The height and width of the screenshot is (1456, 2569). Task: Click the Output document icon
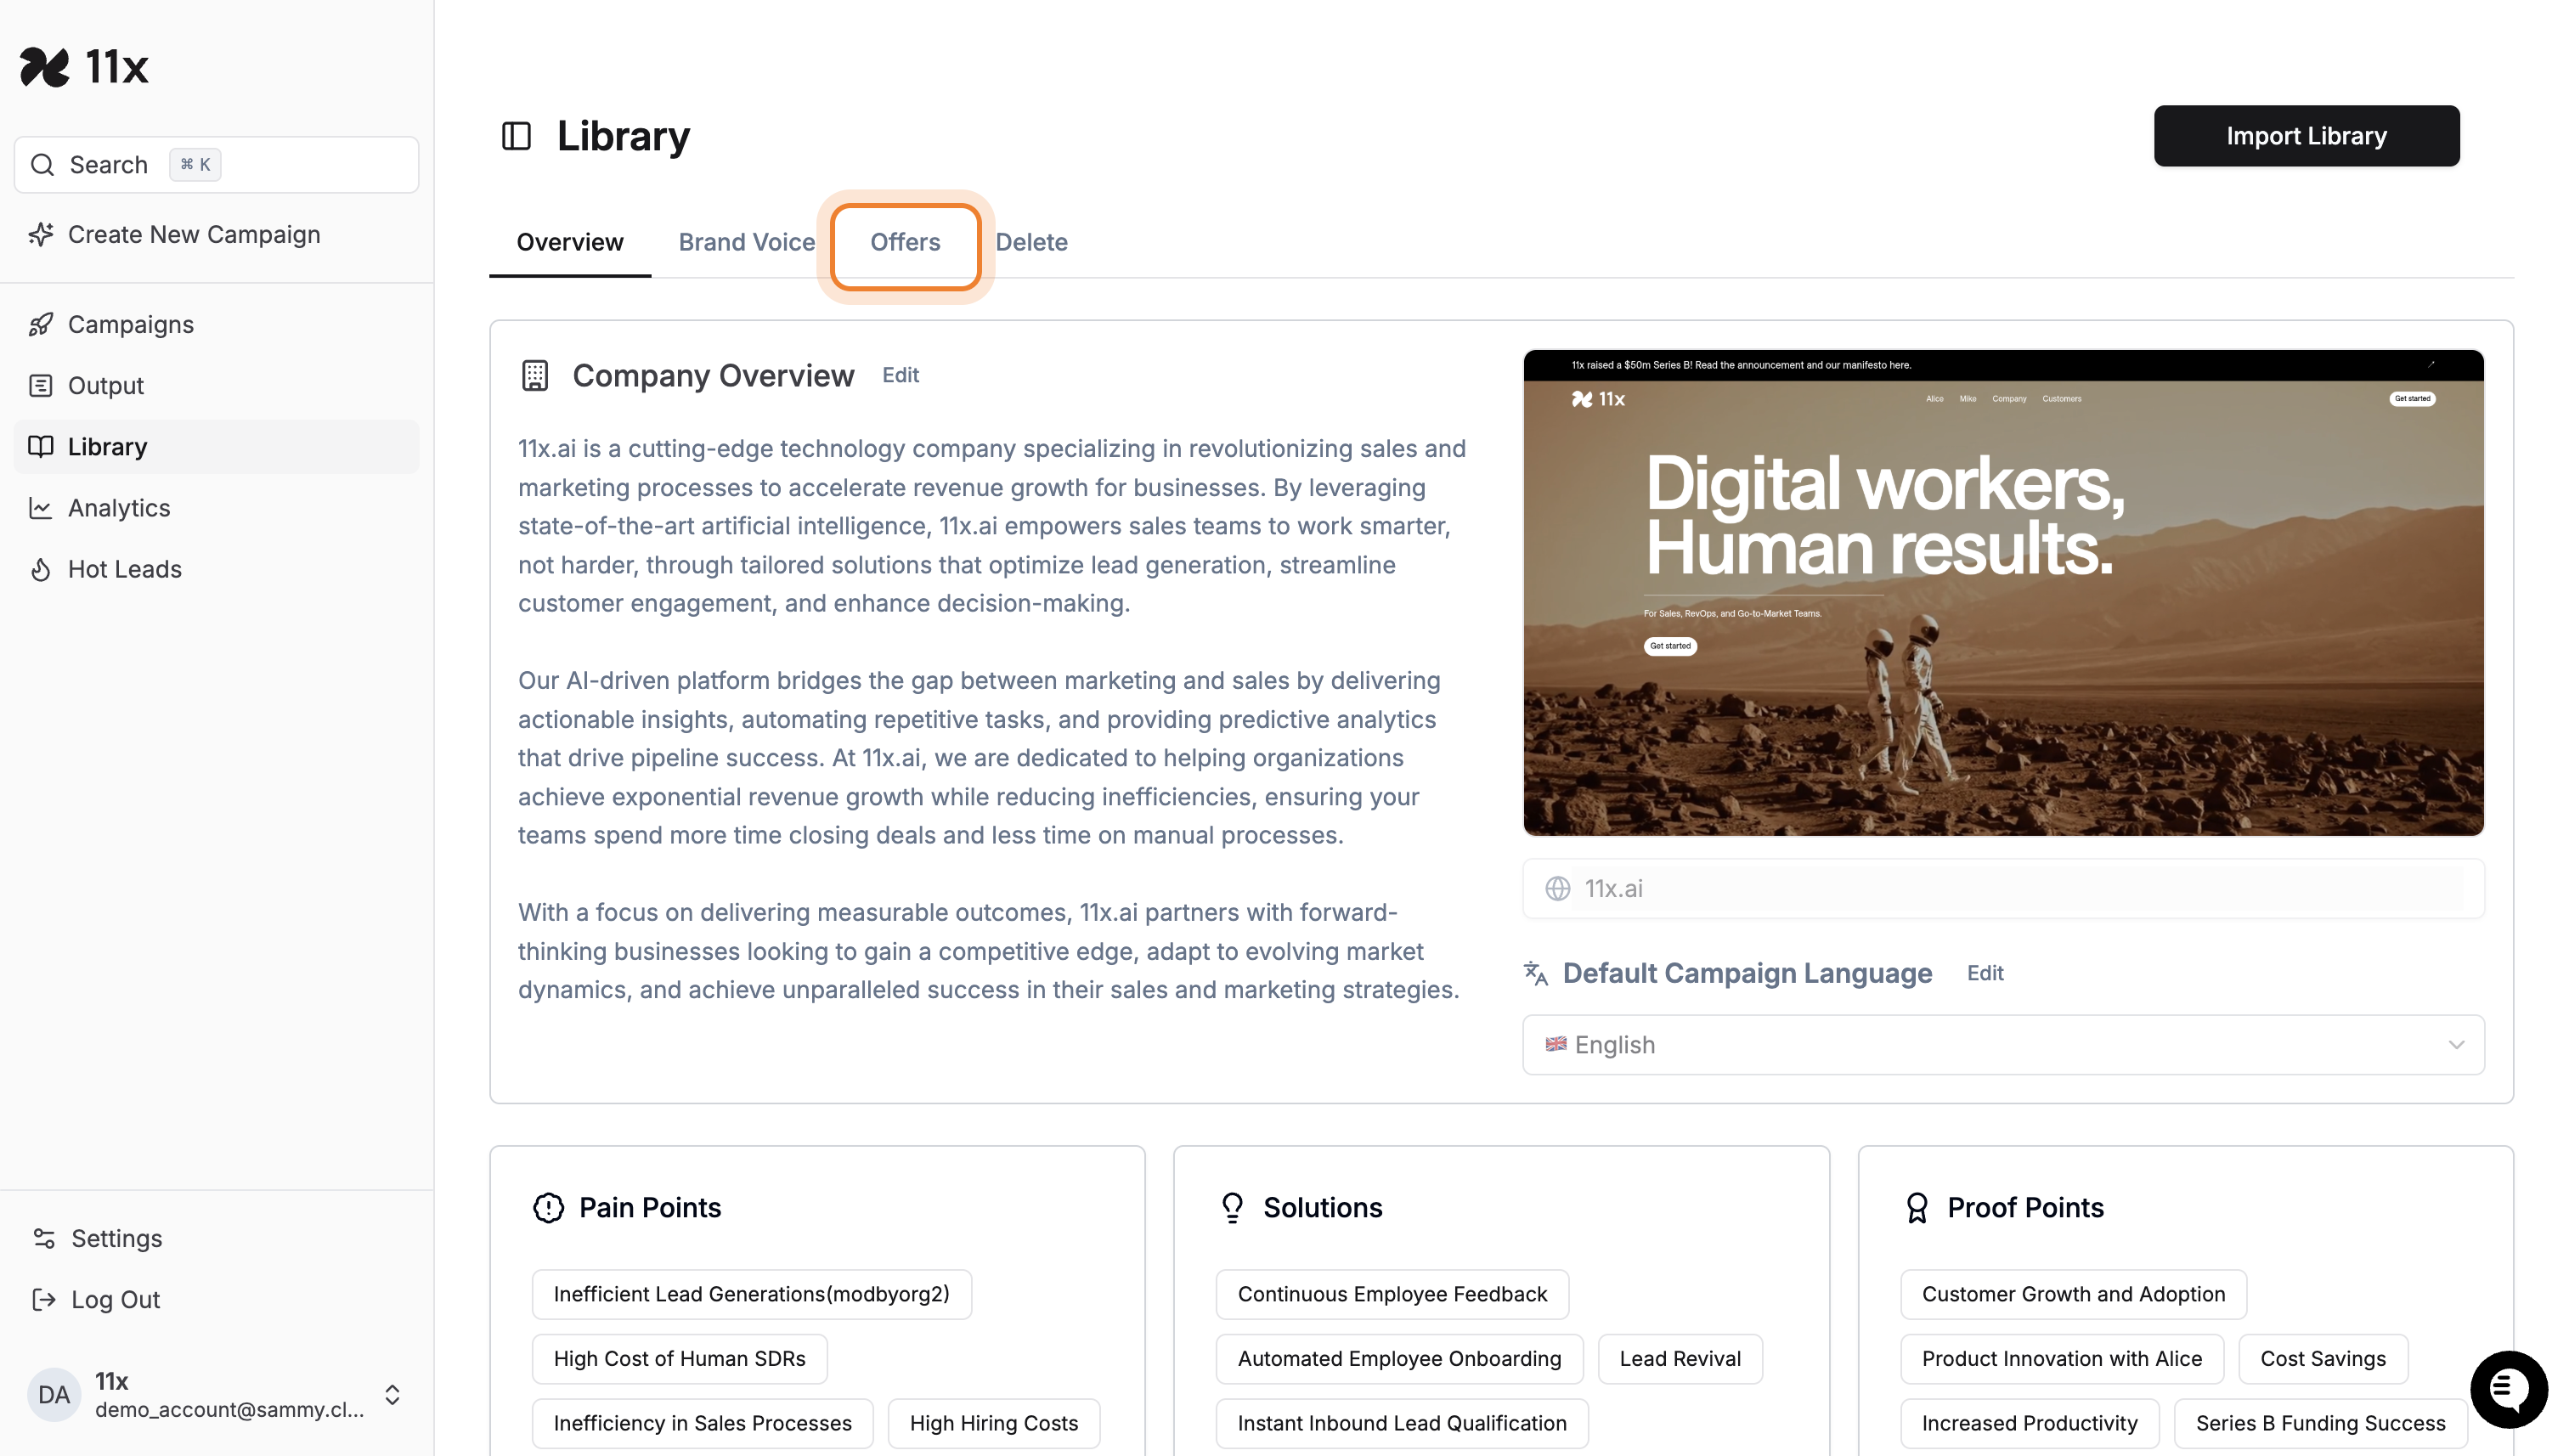pyautogui.click(x=41, y=385)
